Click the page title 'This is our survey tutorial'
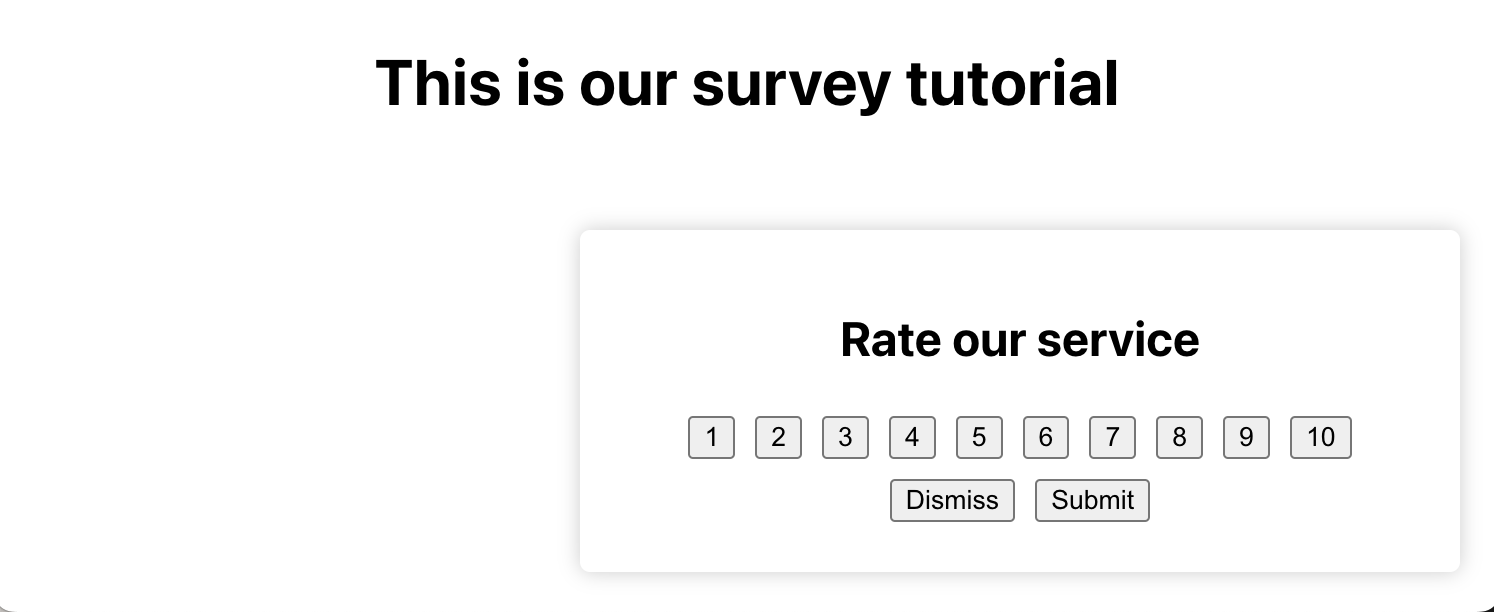Viewport: 1494px width, 612px height. click(747, 83)
